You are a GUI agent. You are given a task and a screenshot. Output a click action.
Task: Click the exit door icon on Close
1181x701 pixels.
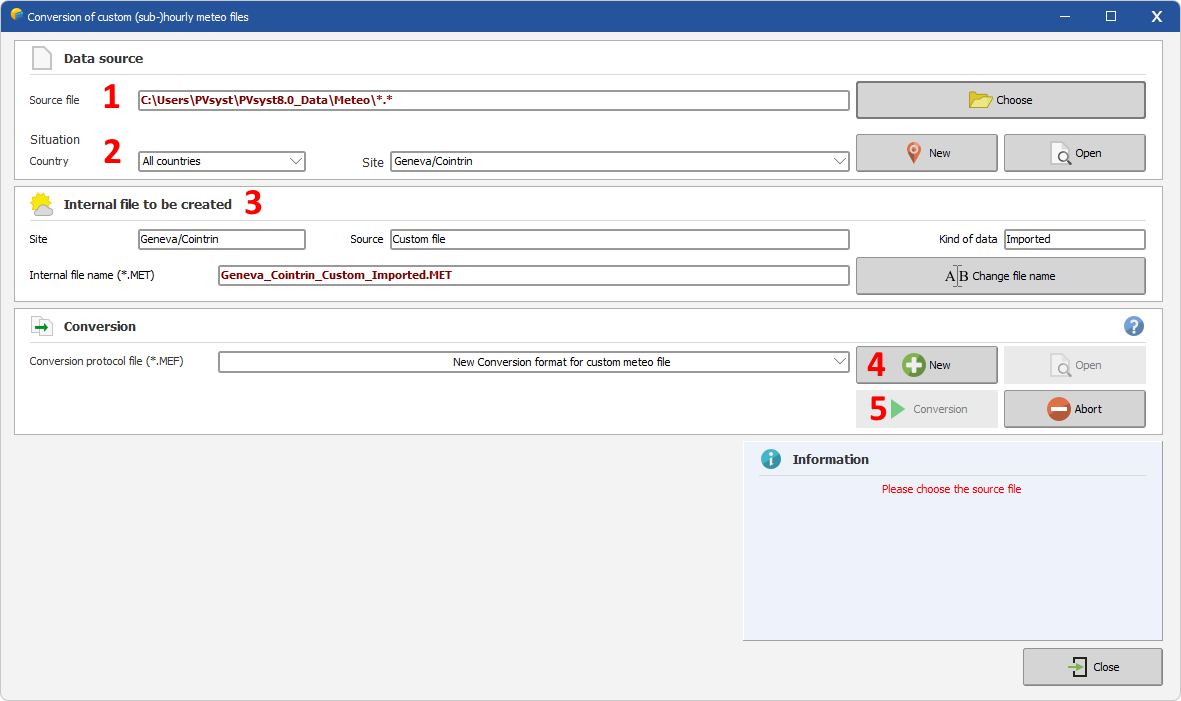tap(1078, 667)
